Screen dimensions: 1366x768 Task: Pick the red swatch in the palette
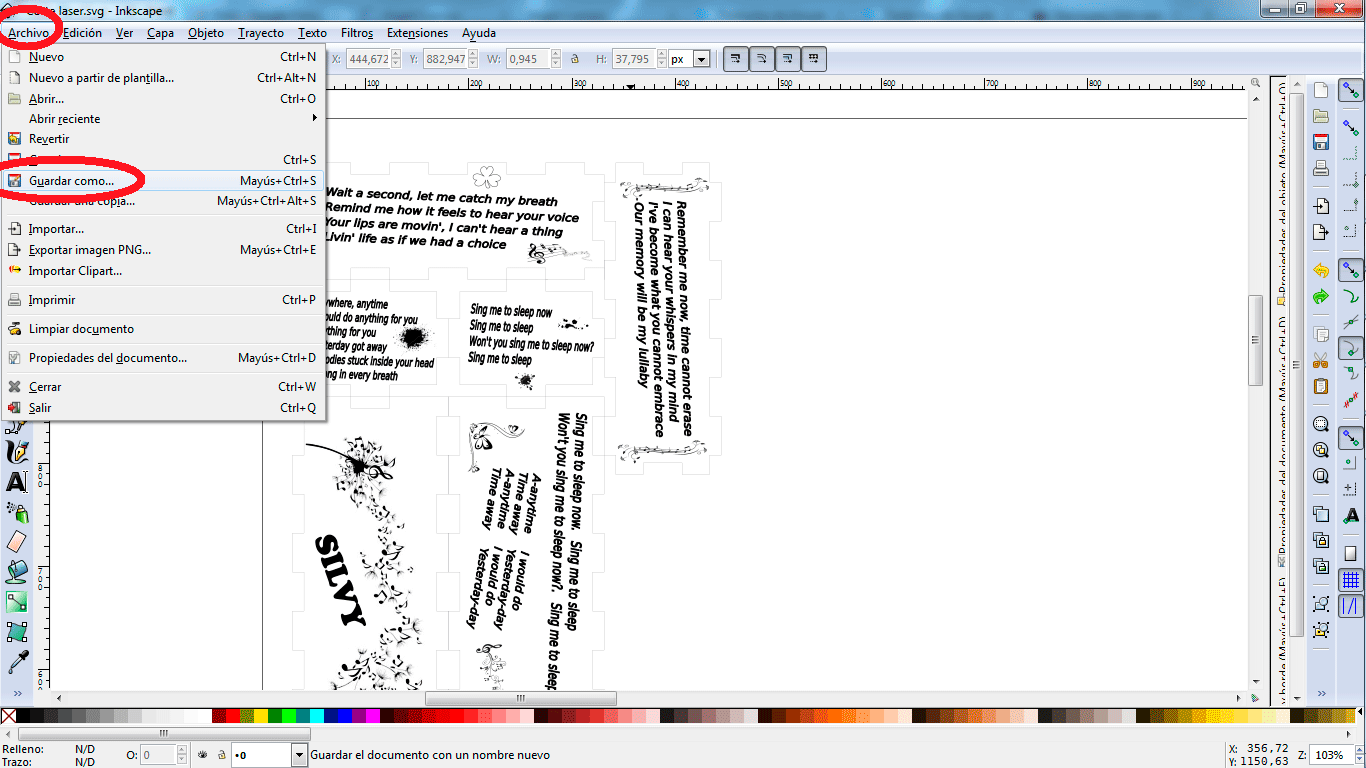click(232, 716)
